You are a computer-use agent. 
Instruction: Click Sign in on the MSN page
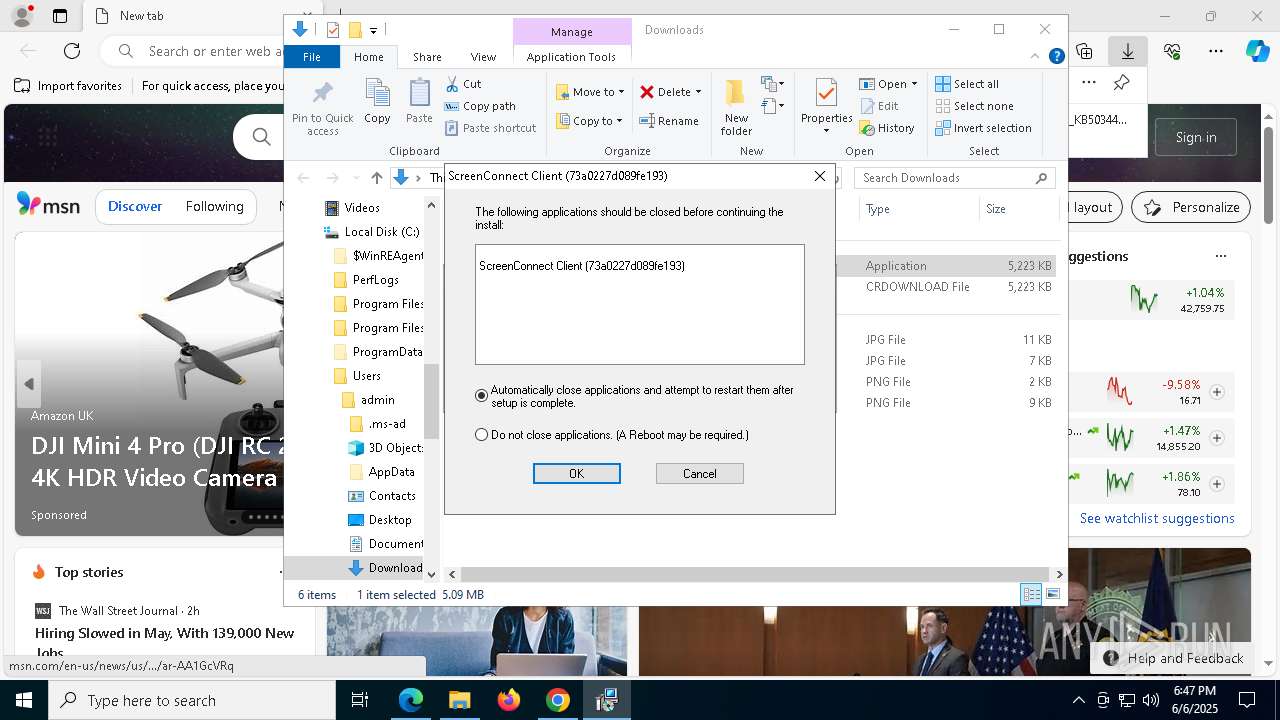point(1196,137)
